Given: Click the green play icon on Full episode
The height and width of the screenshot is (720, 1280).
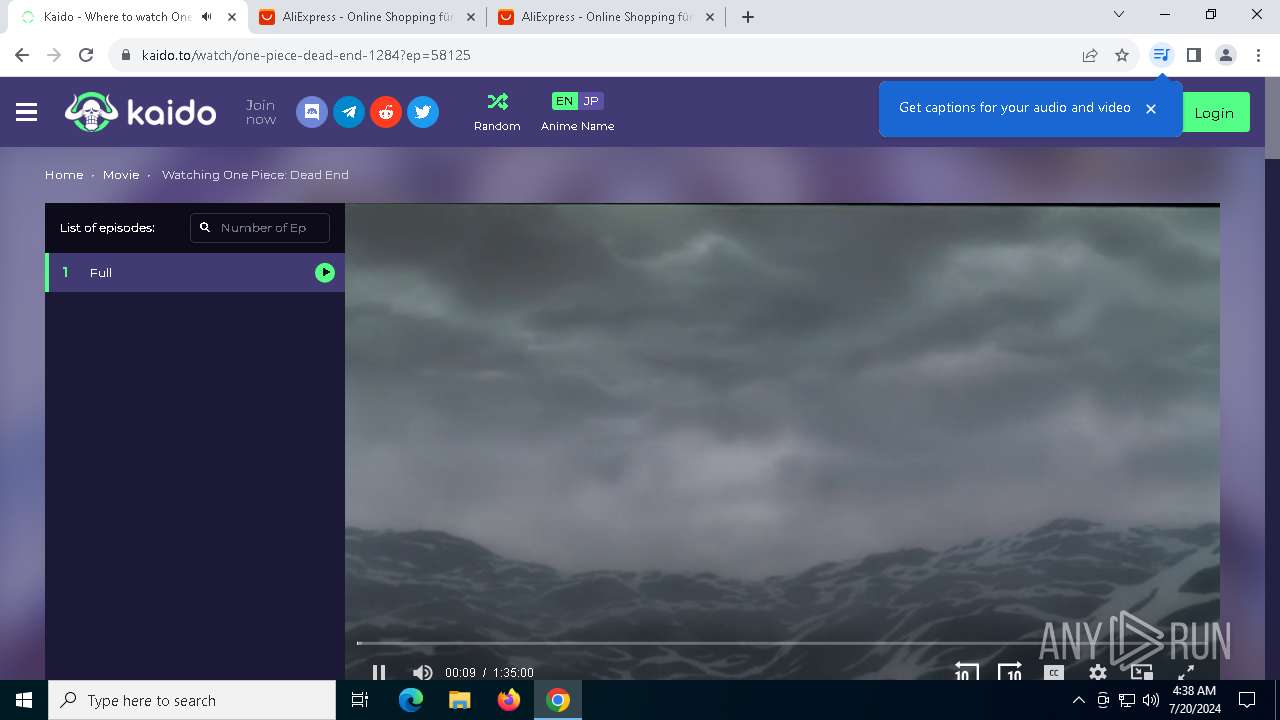Looking at the screenshot, I should point(325,272).
